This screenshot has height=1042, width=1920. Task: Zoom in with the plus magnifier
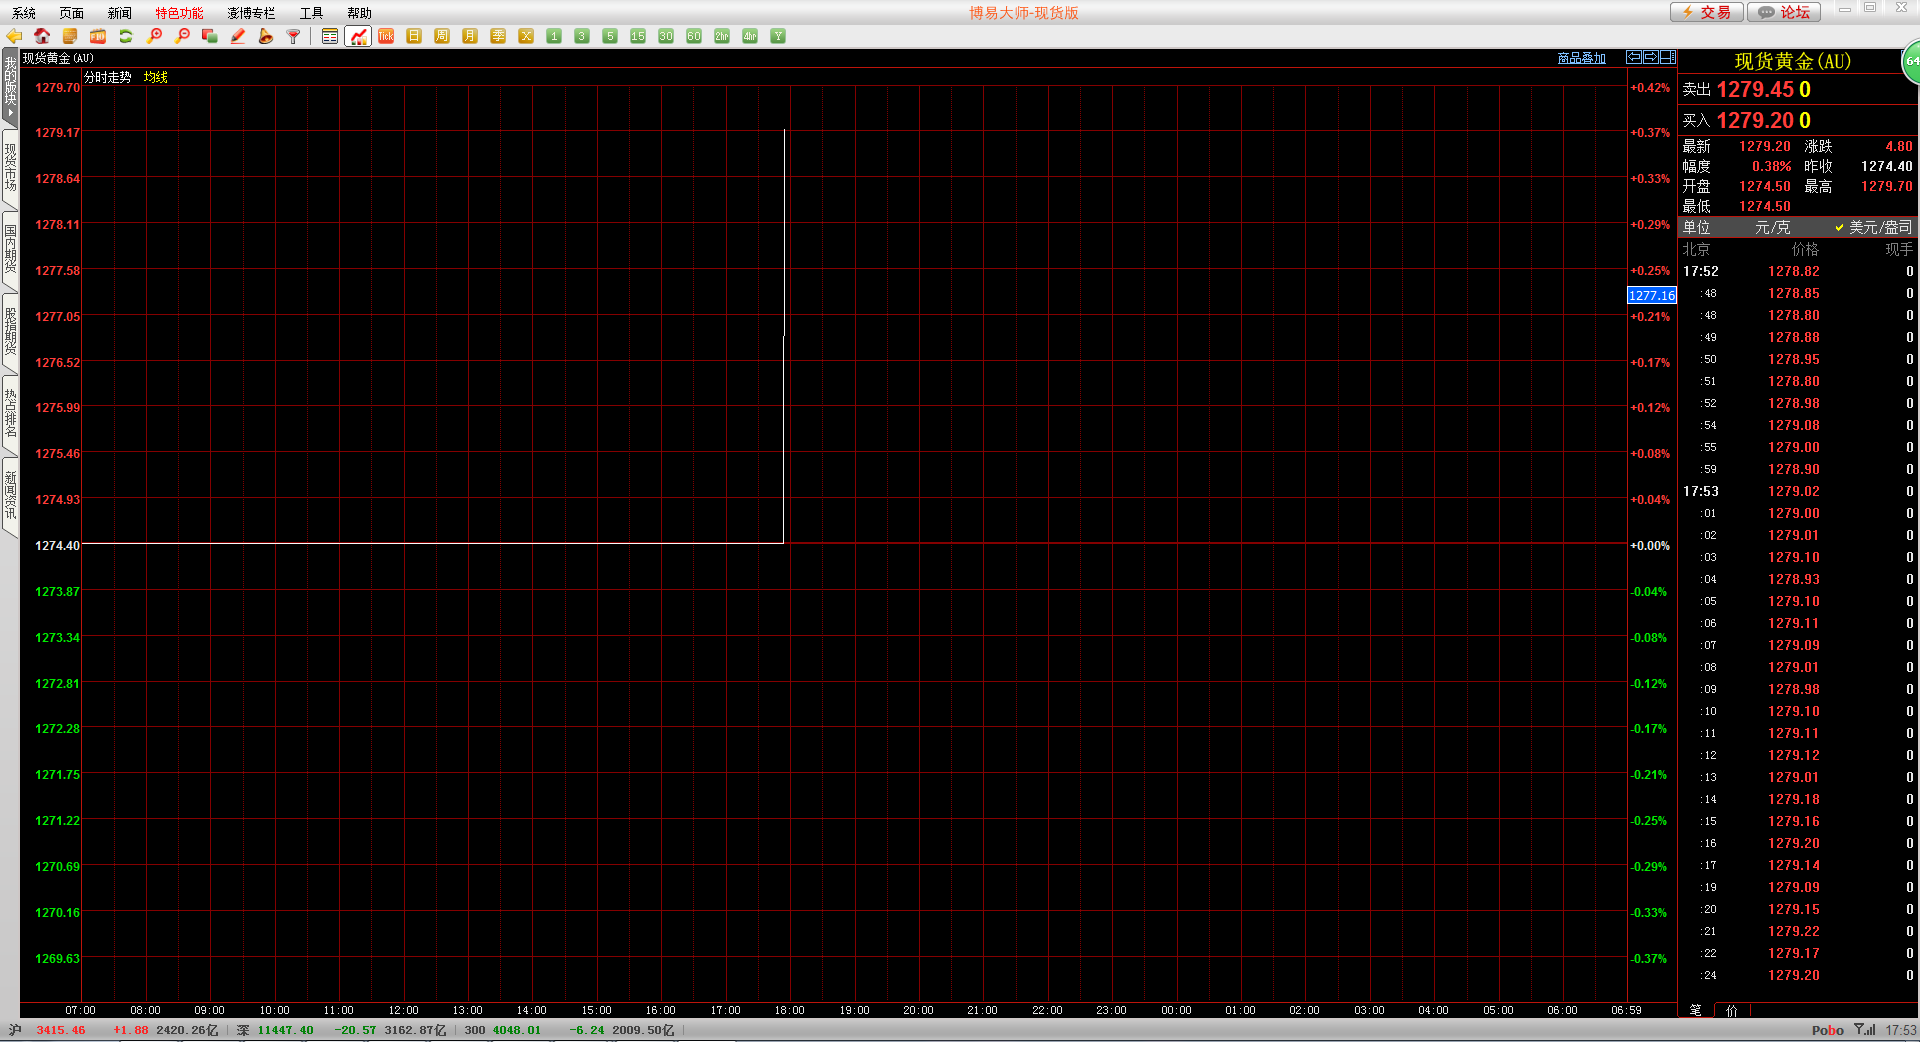coord(154,36)
